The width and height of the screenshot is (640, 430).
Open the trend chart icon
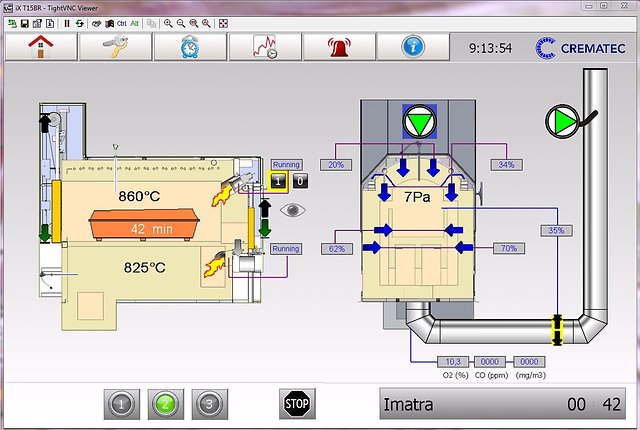tap(265, 47)
